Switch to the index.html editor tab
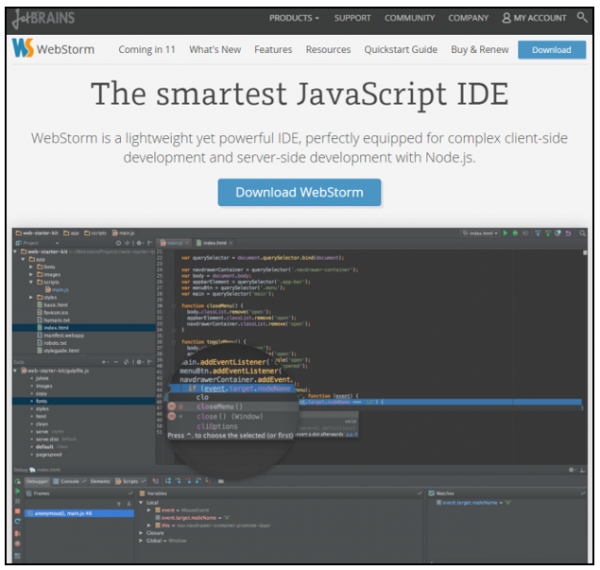 click(214, 243)
